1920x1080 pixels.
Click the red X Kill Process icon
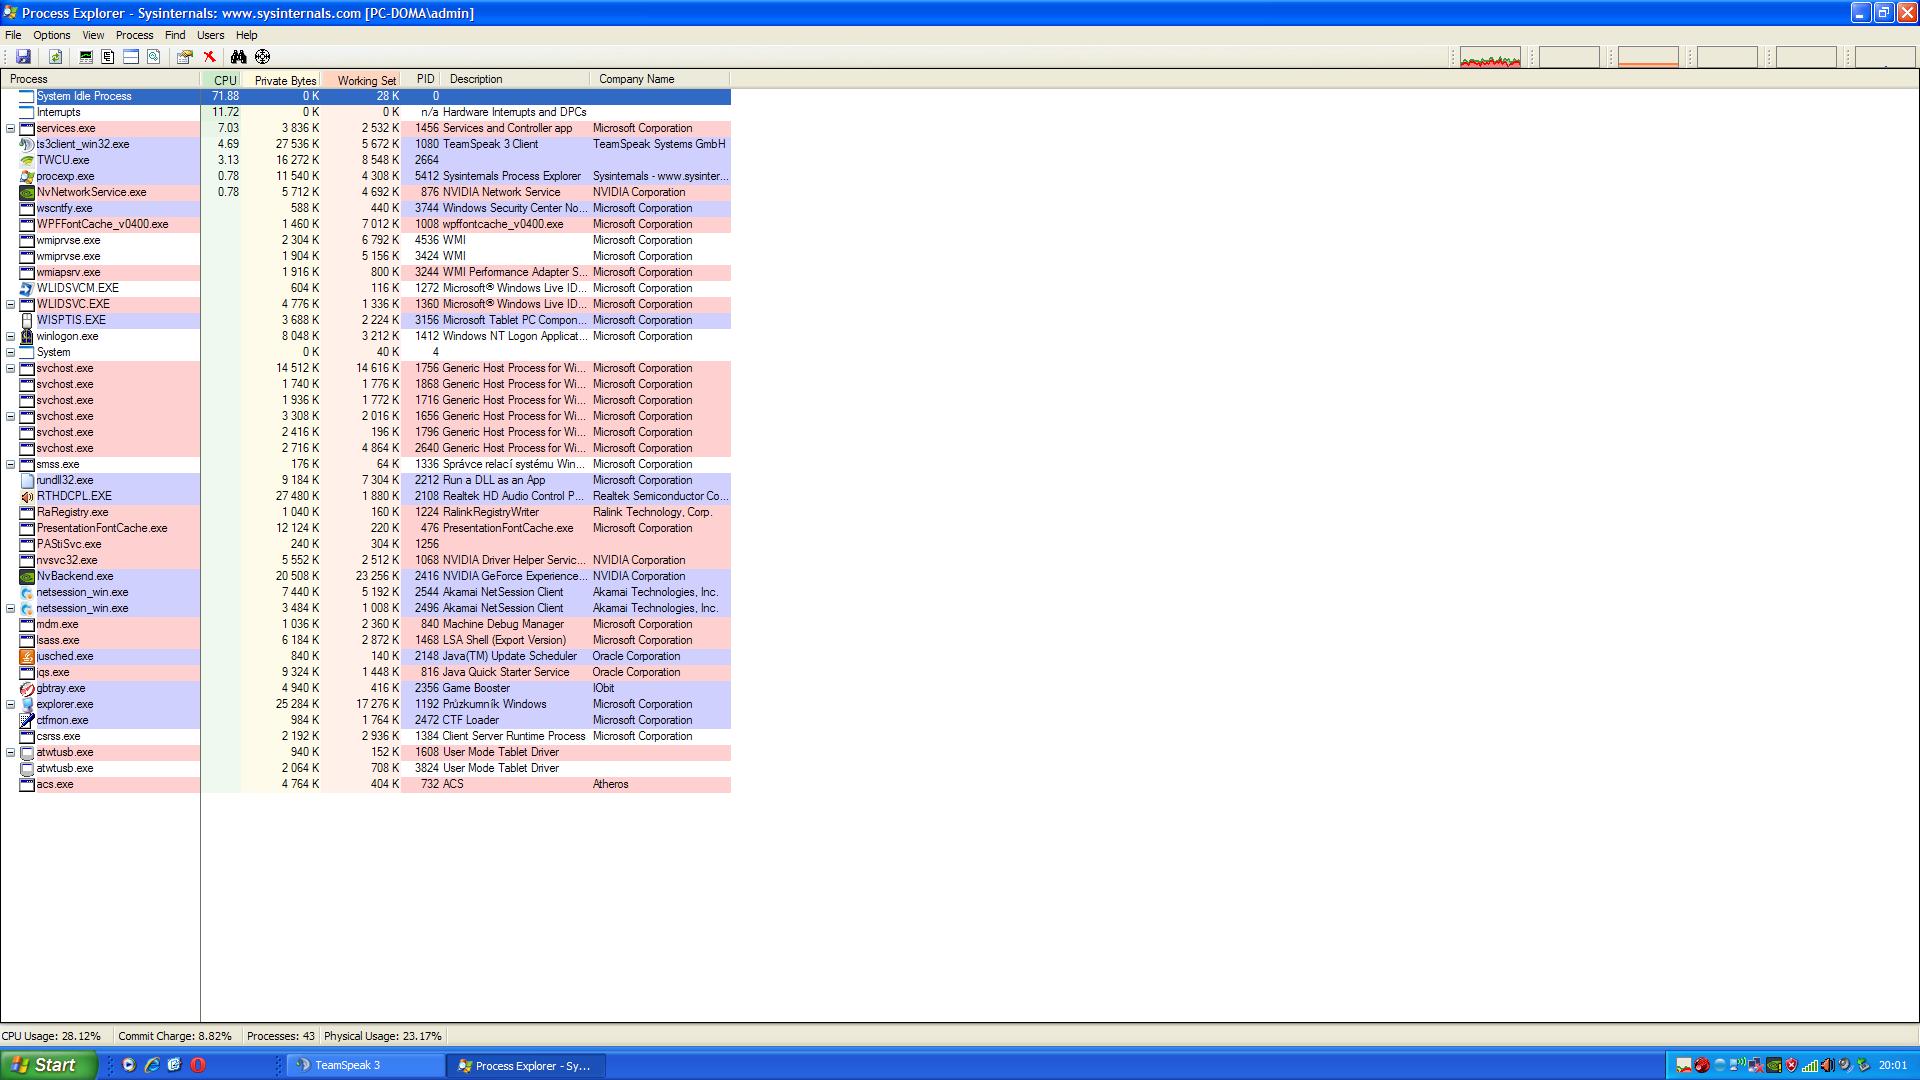(210, 57)
